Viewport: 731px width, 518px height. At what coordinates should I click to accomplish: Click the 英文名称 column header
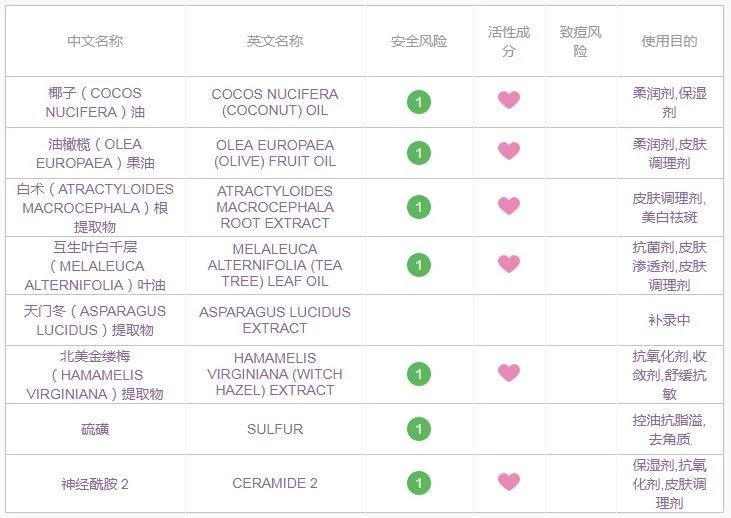pos(275,42)
